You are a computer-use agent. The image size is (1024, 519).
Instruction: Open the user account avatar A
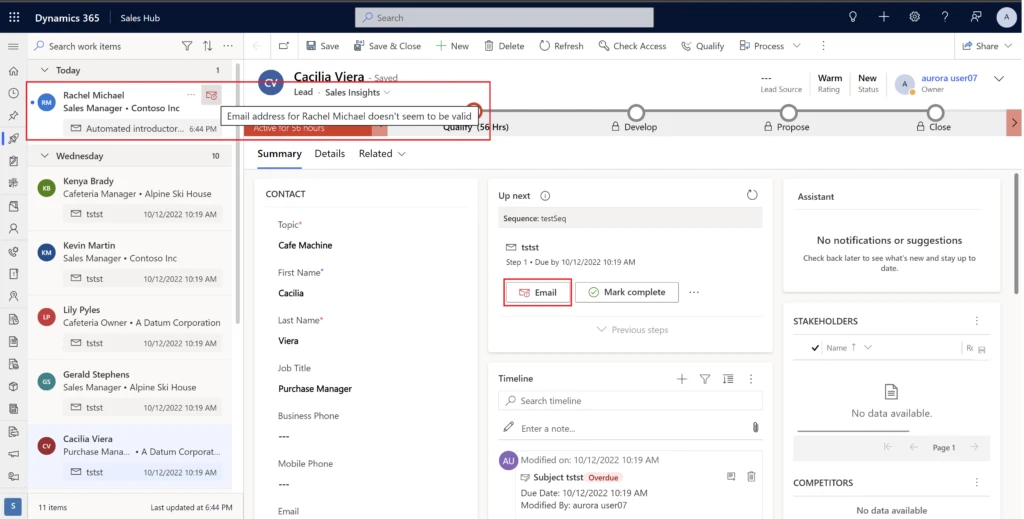[x=1006, y=18]
